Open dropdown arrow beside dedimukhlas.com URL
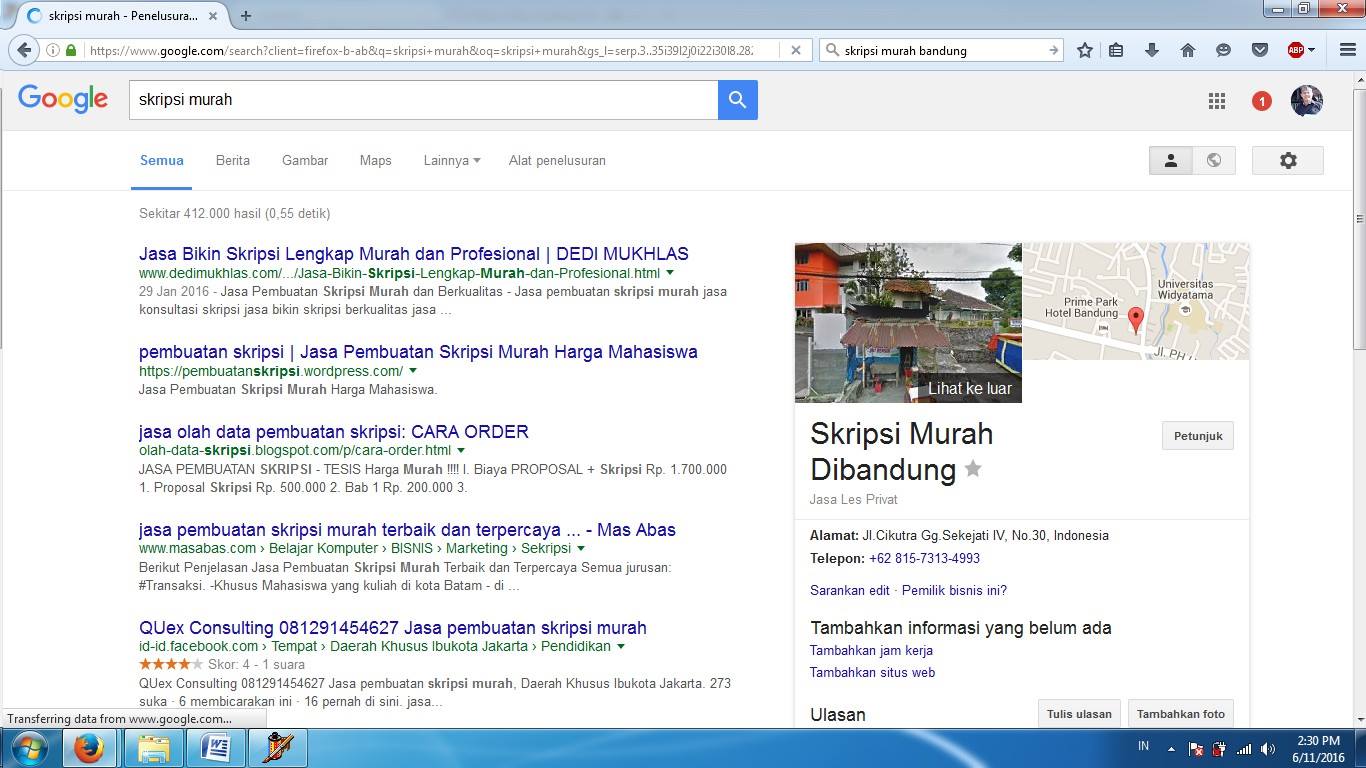Image resolution: width=1366 pixels, height=768 pixels. point(670,273)
